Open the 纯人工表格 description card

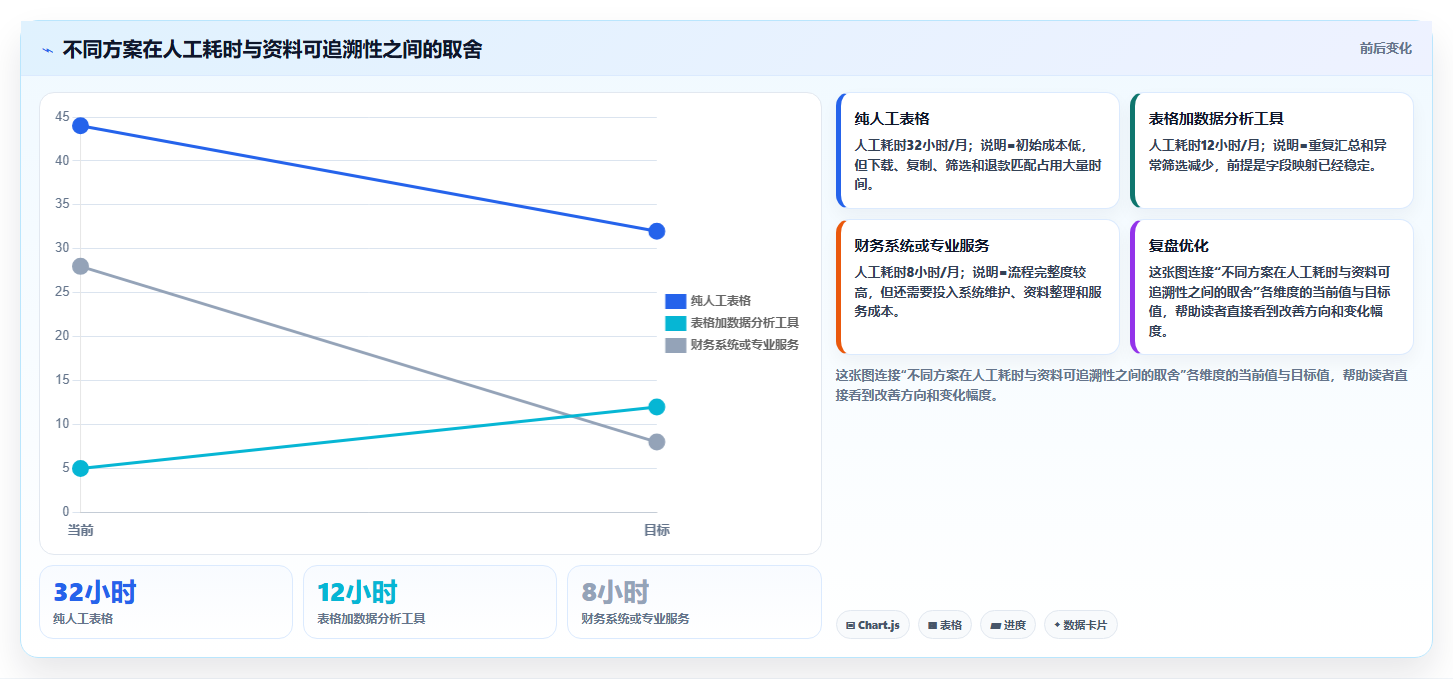(977, 150)
